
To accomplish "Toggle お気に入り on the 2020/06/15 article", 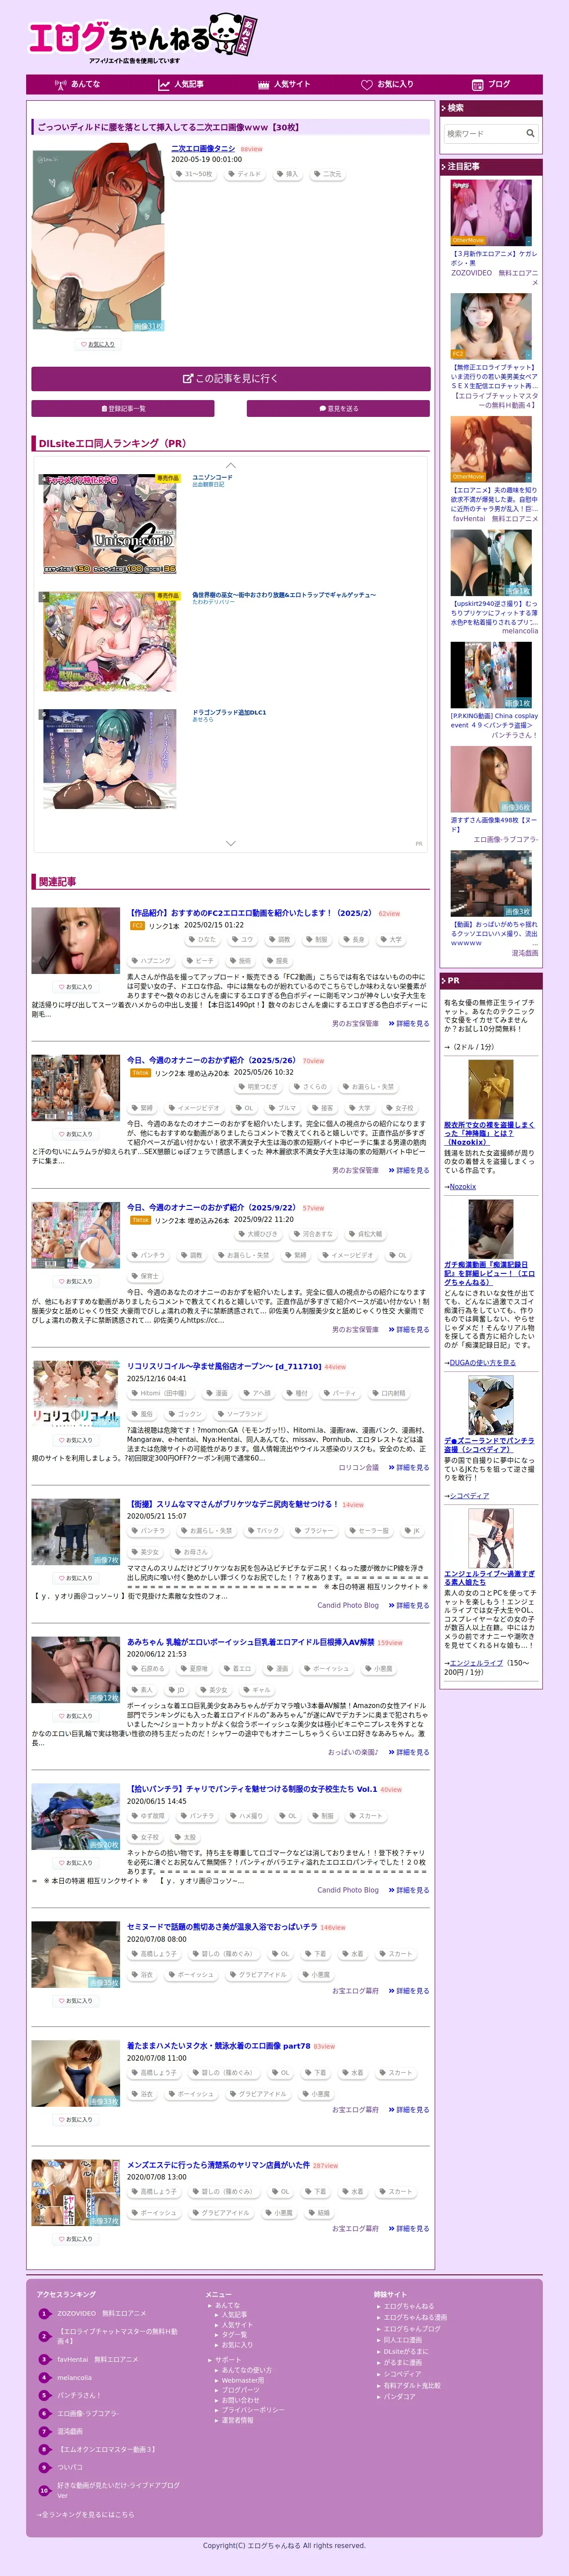I will tap(76, 1863).
